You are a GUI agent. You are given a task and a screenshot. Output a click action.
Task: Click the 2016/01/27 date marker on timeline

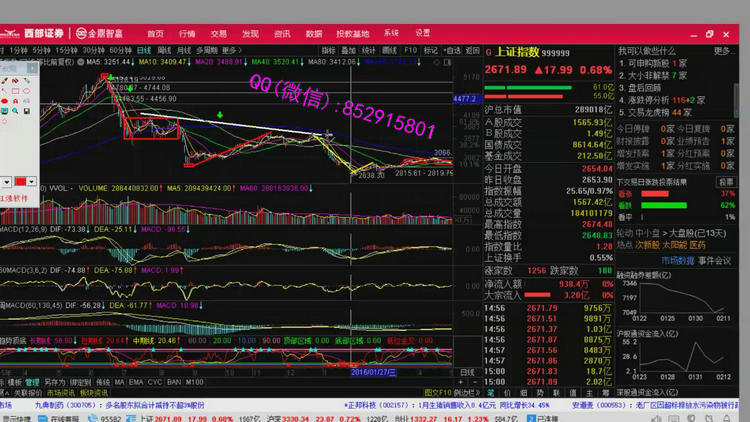pyautogui.click(x=374, y=371)
